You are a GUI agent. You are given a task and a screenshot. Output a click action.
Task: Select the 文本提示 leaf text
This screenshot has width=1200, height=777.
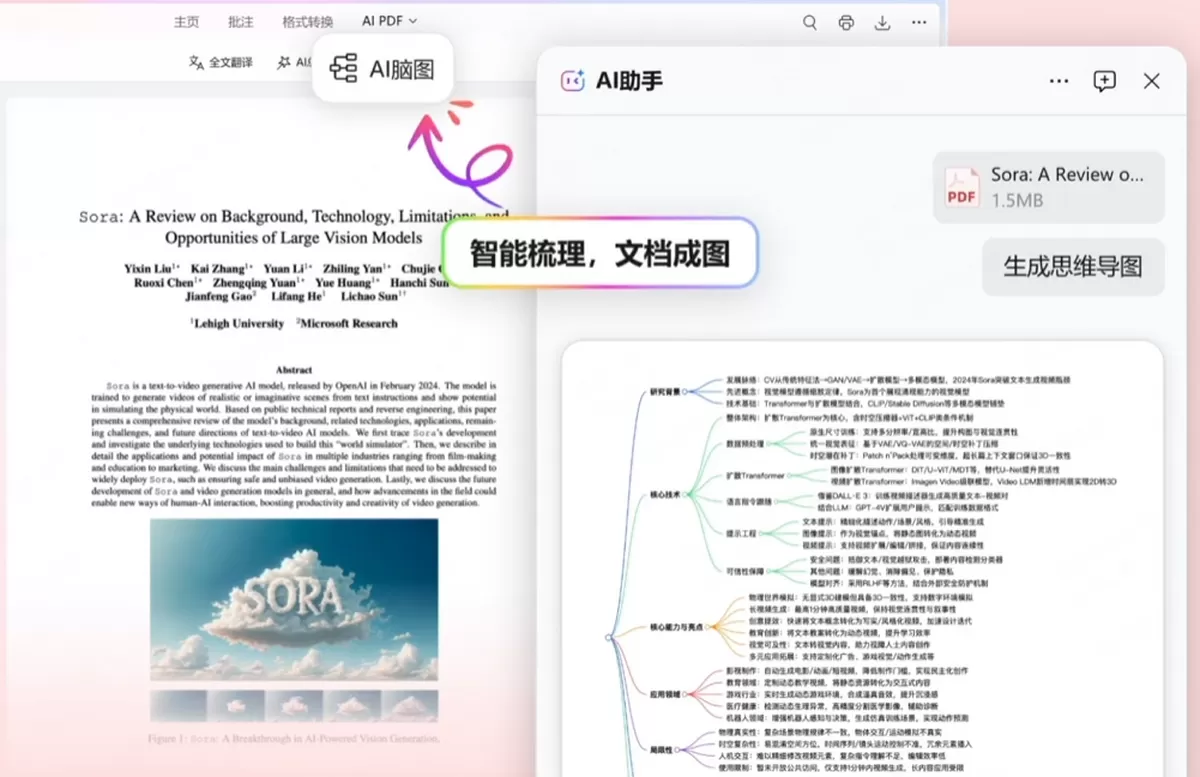(x=895, y=522)
